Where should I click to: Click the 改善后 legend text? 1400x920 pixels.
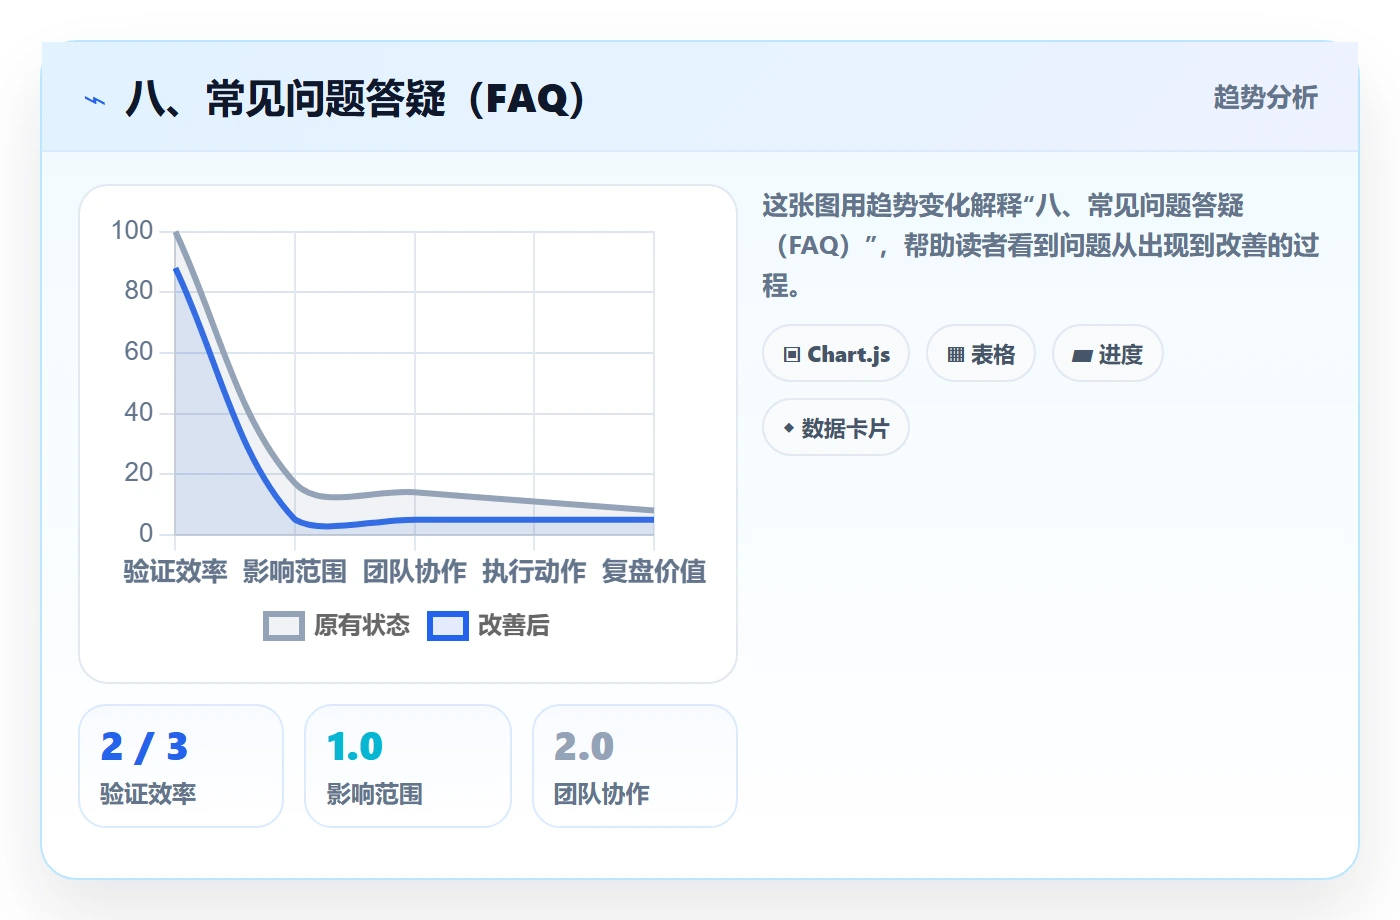[514, 626]
